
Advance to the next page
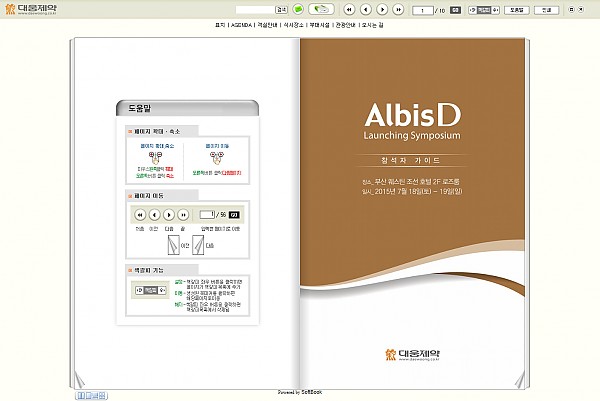click(x=382, y=9)
